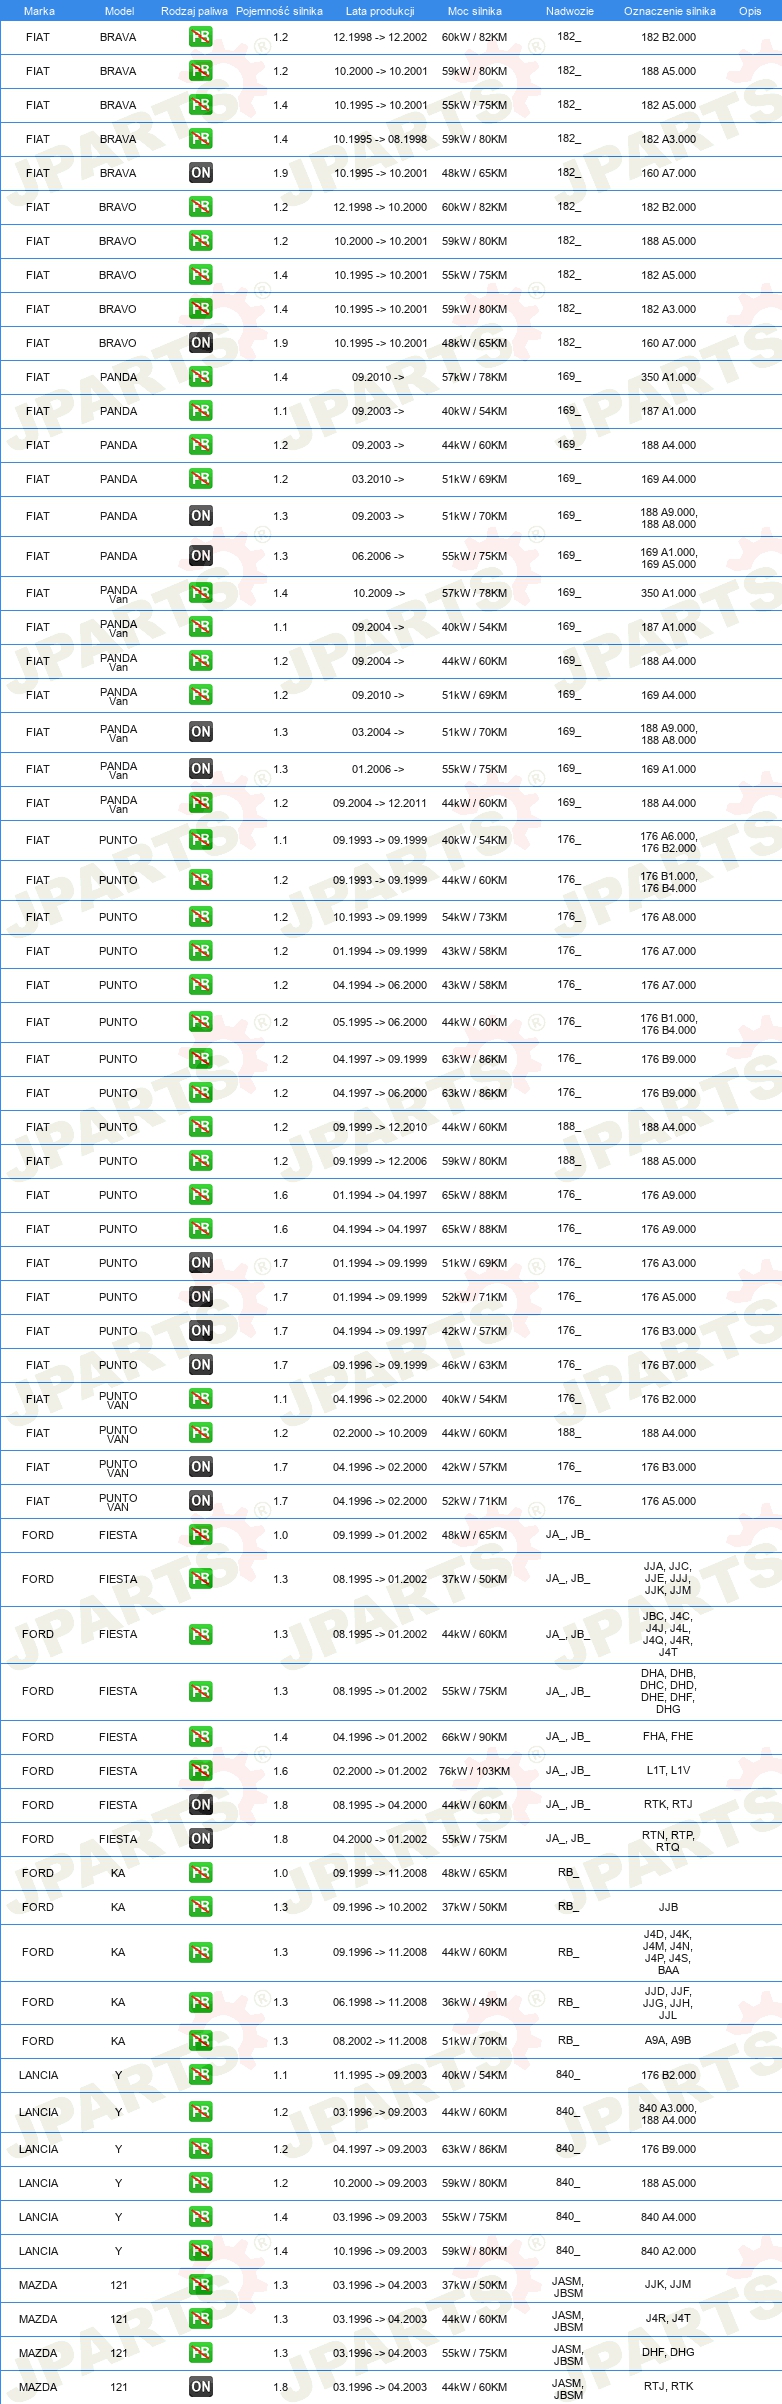Click the petrol icon in the LANCIA Y 1.1 row

click(201, 2075)
